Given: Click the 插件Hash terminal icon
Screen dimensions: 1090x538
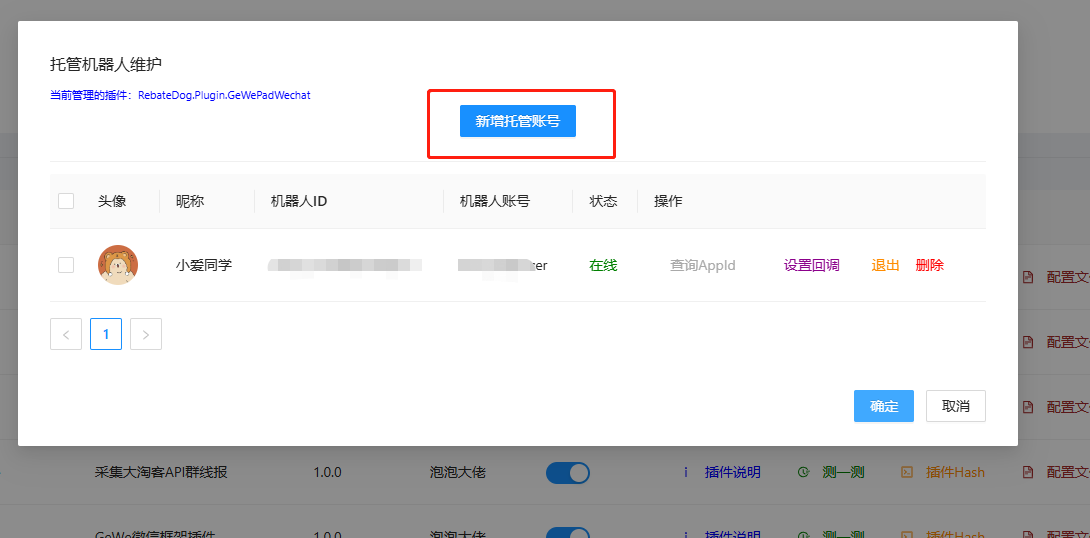Looking at the screenshot, I should point(907,472).
